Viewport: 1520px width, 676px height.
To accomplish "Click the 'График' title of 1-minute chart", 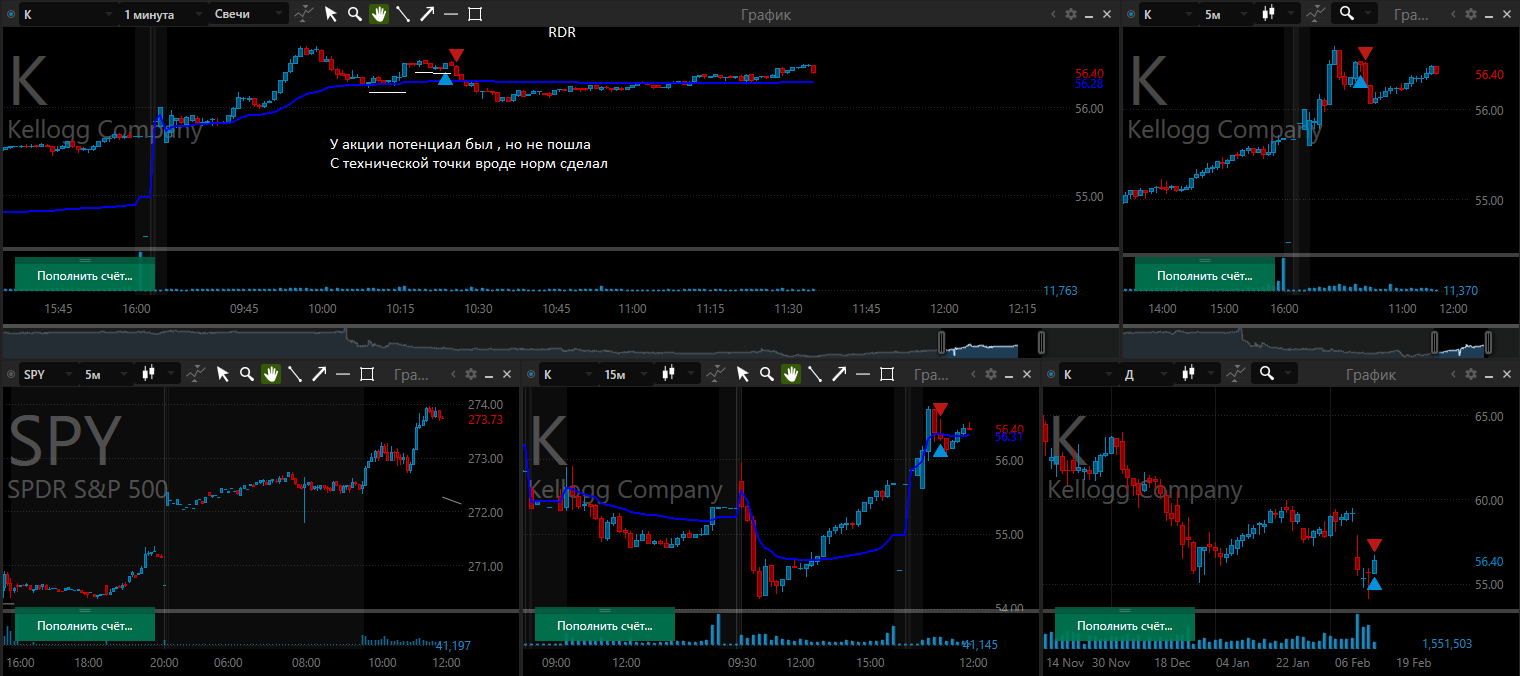I will 766,14.
